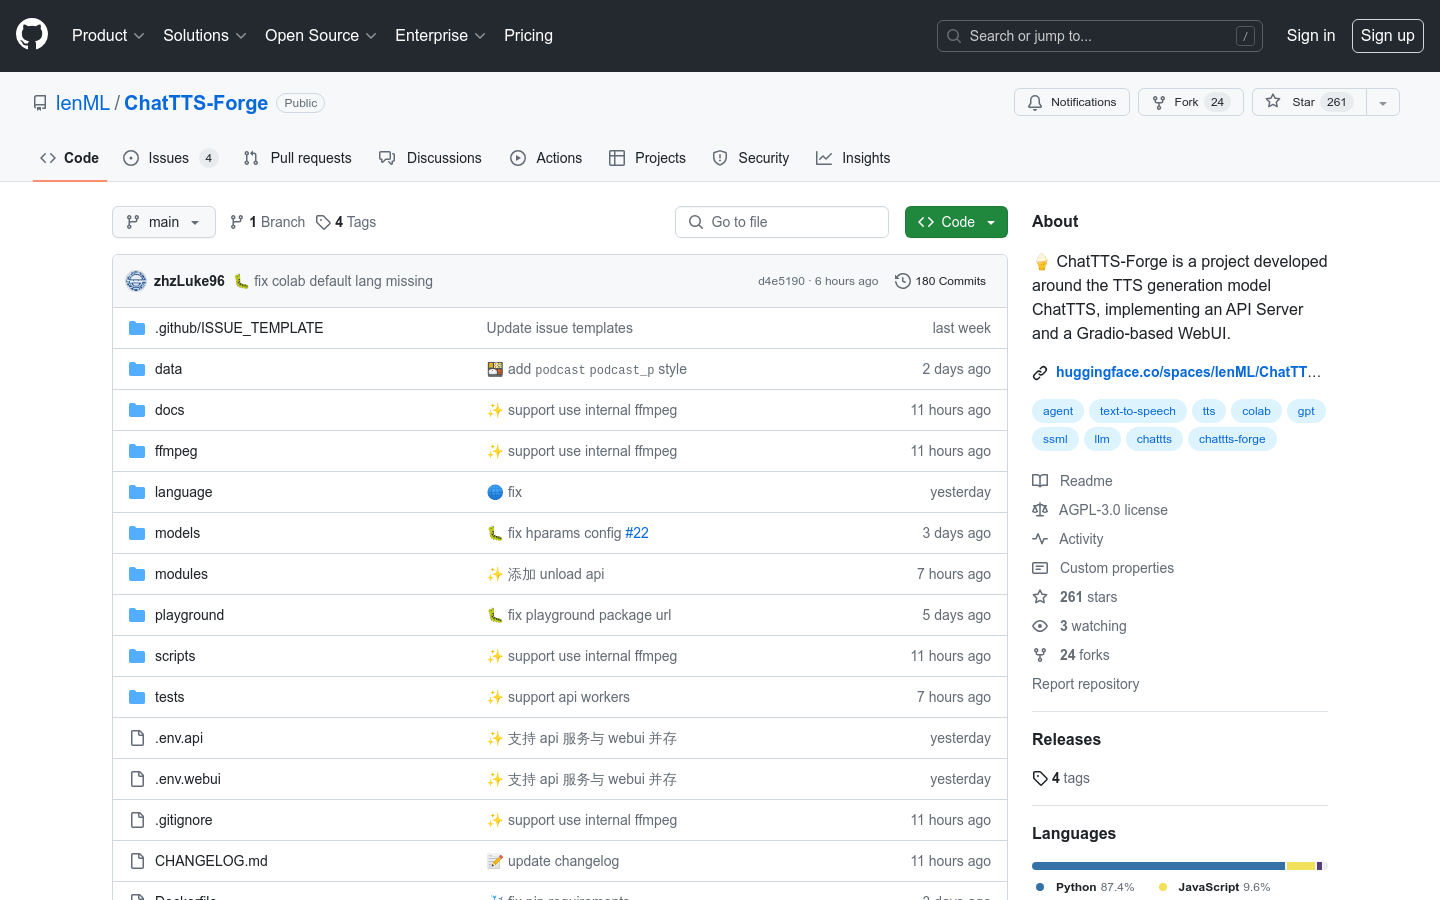Open the huggingface.co spaces link

point(1187,372)
